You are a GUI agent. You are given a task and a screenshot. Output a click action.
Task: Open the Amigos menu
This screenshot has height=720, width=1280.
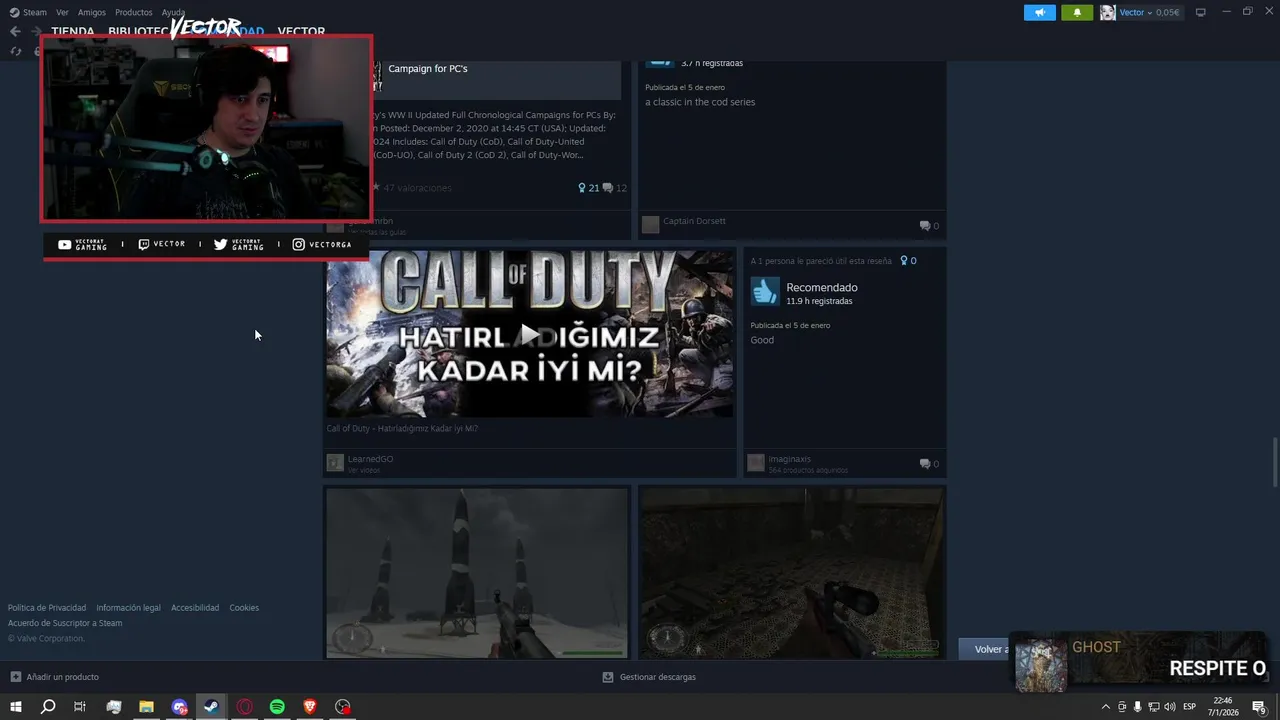92,13
